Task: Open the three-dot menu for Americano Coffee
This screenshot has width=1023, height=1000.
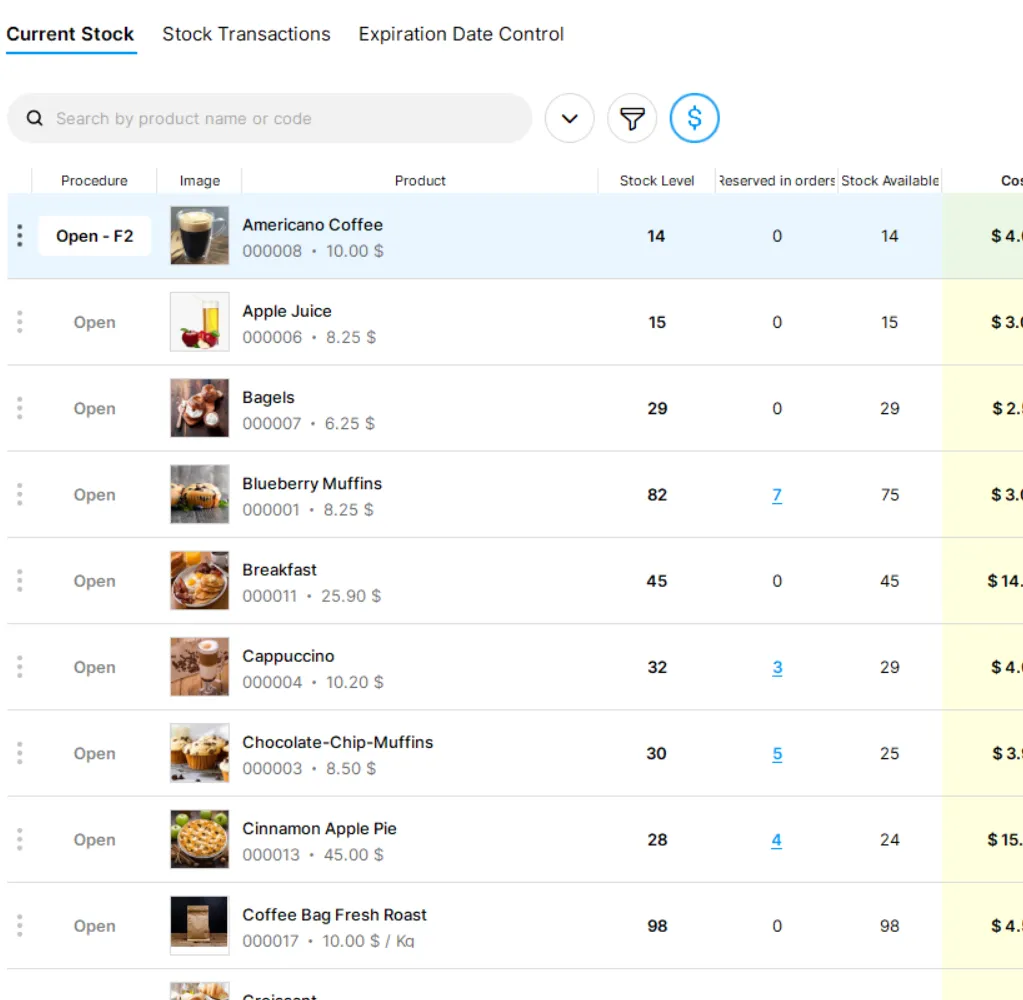Action: pyautogui.click(x=20, y=236)
